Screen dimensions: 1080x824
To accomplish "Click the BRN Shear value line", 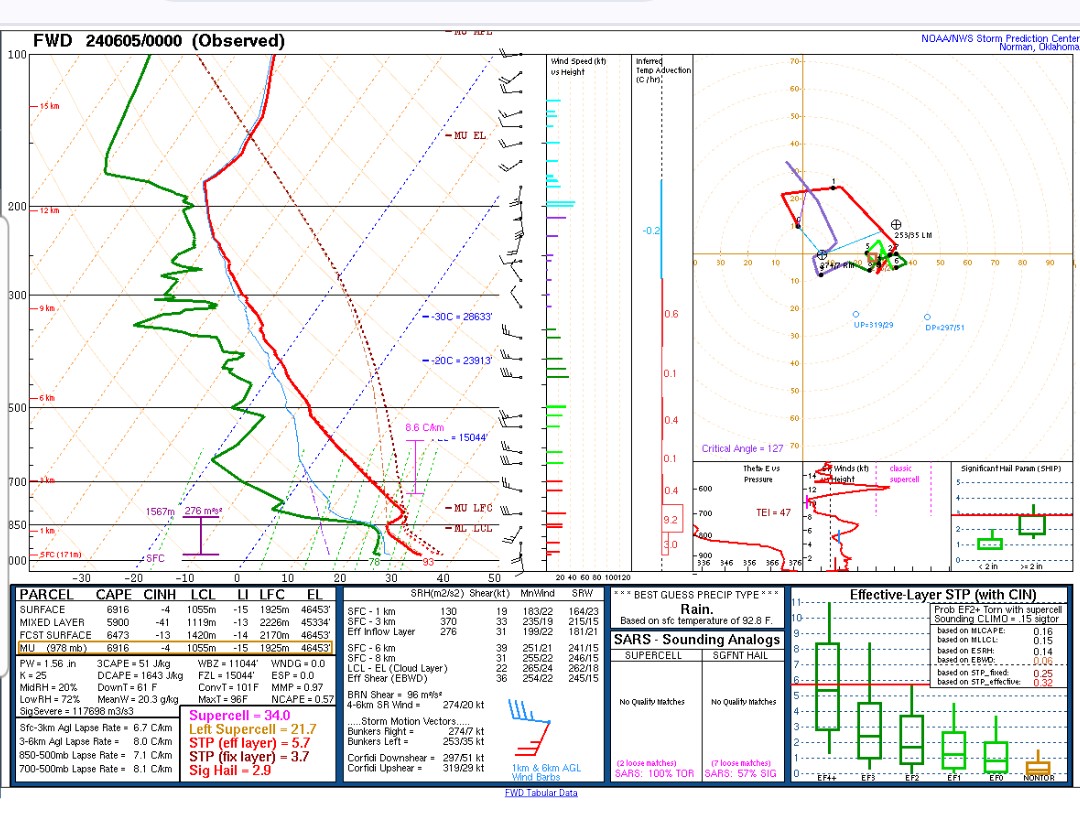I will pos(395,694).
